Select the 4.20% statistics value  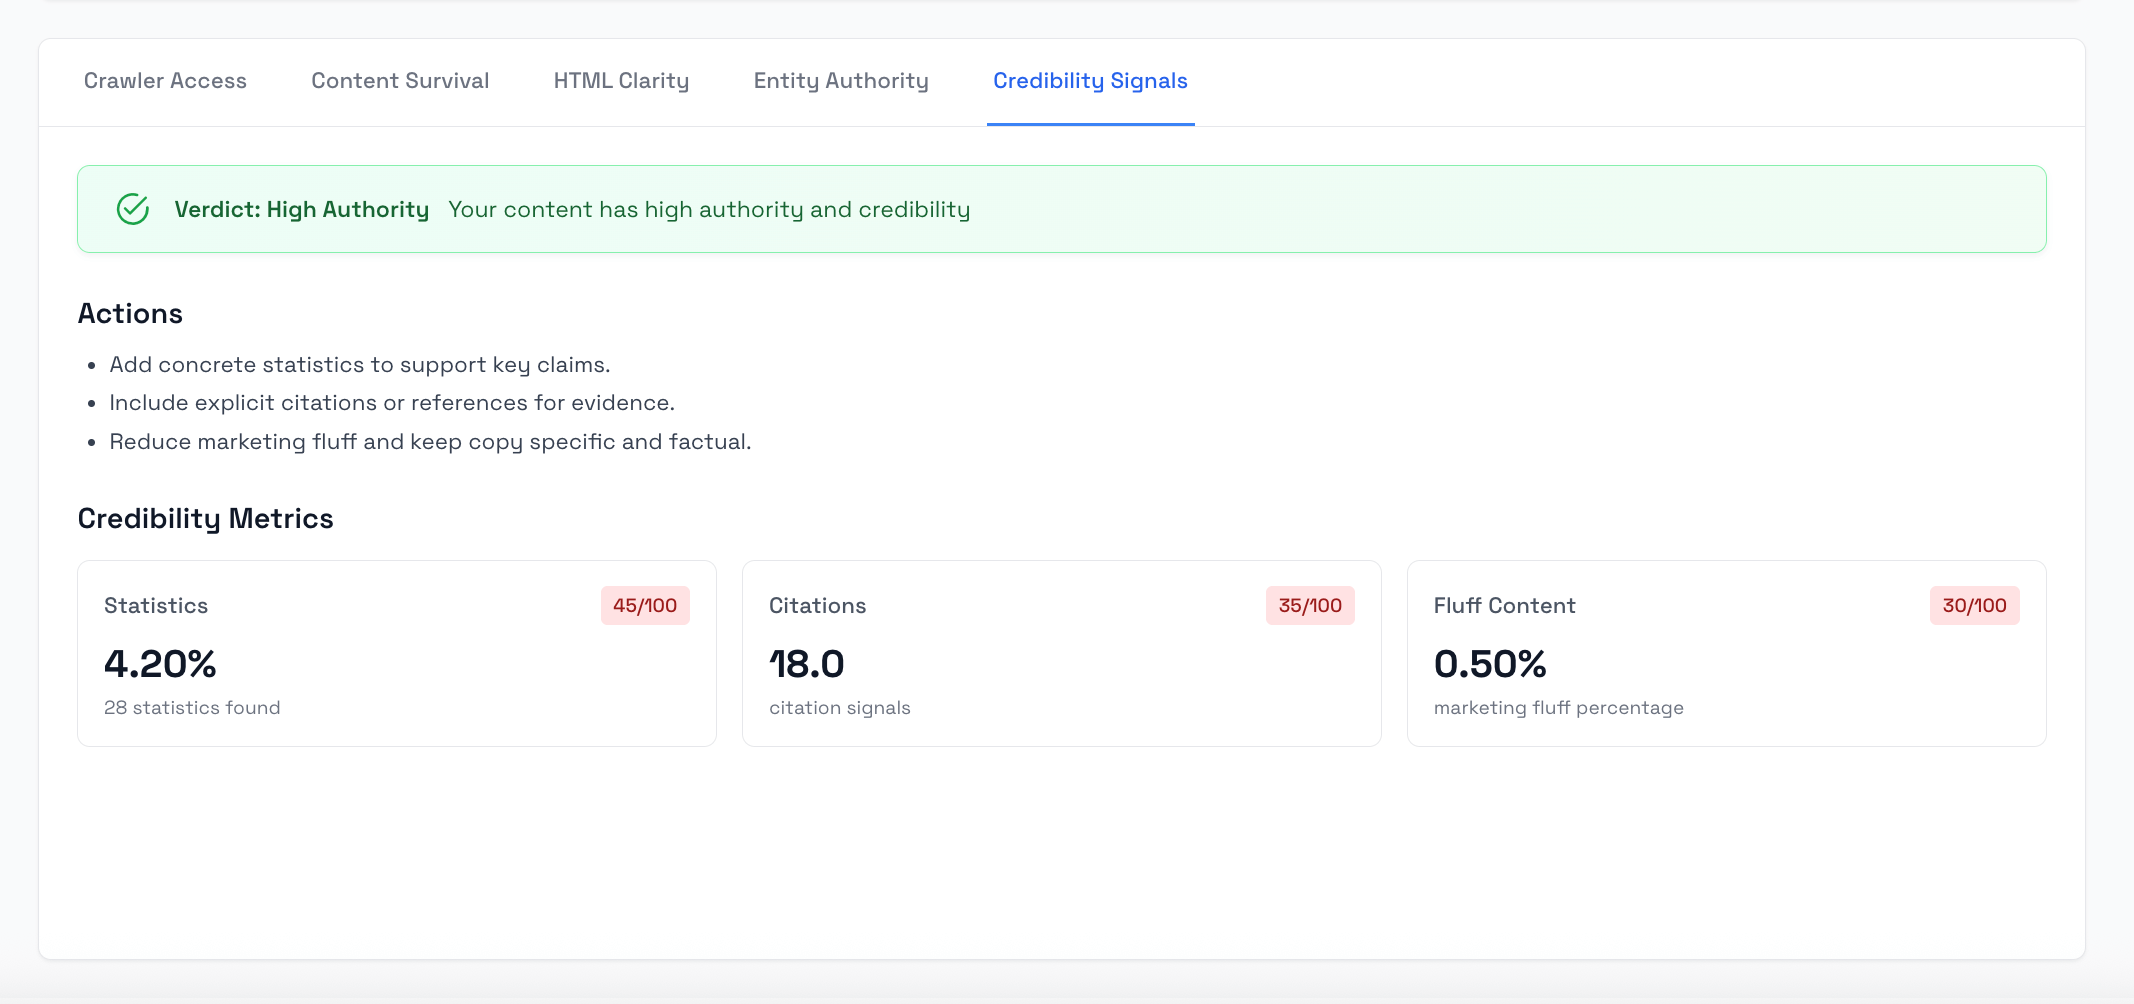tap(160, 664)
